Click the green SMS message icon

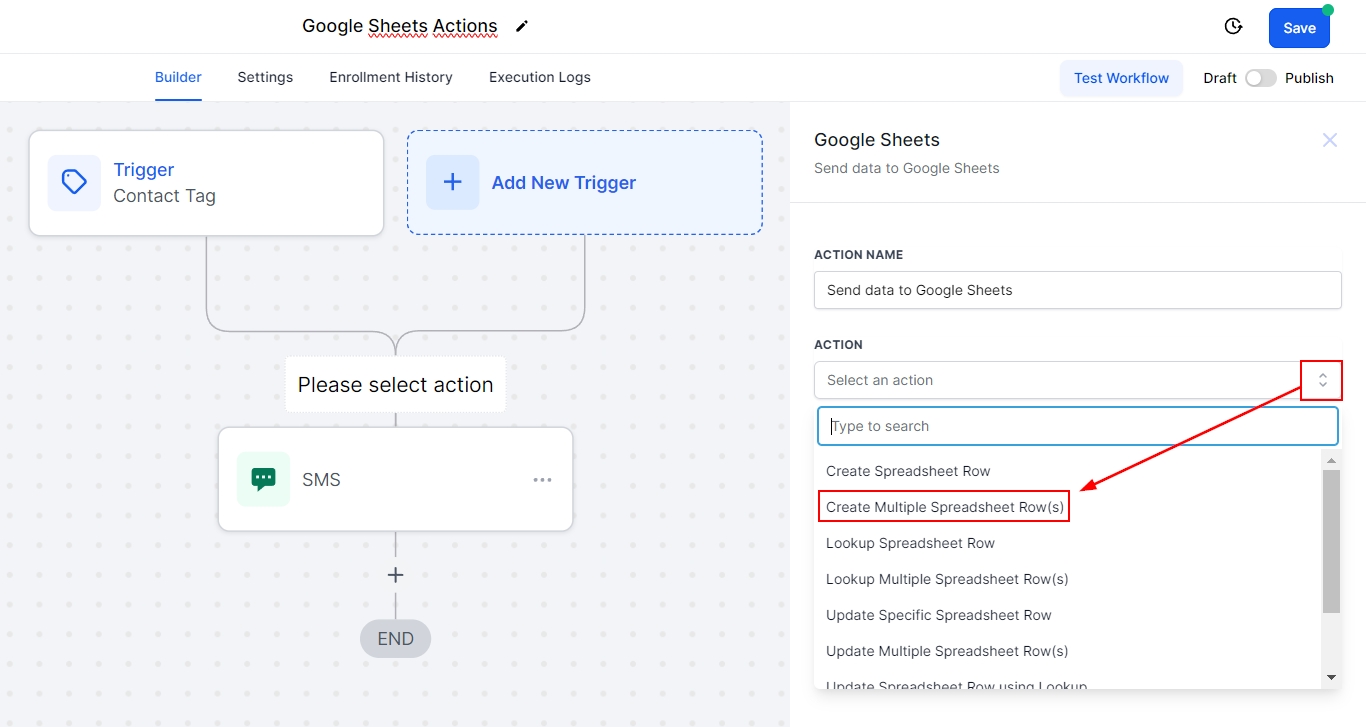click(263, 480)
